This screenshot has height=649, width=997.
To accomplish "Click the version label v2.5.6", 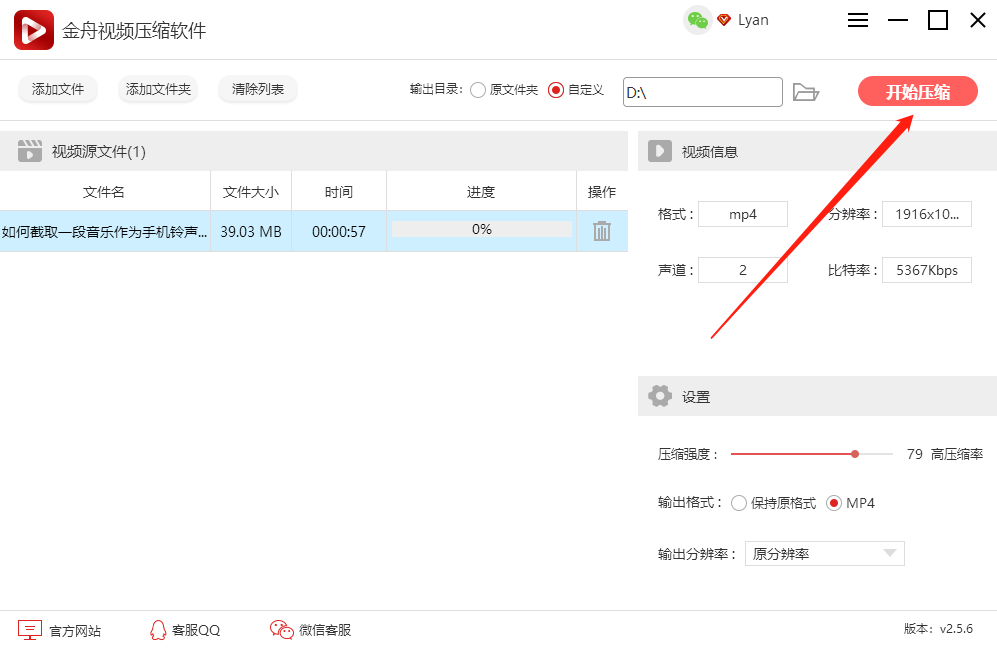I will 956,629.
